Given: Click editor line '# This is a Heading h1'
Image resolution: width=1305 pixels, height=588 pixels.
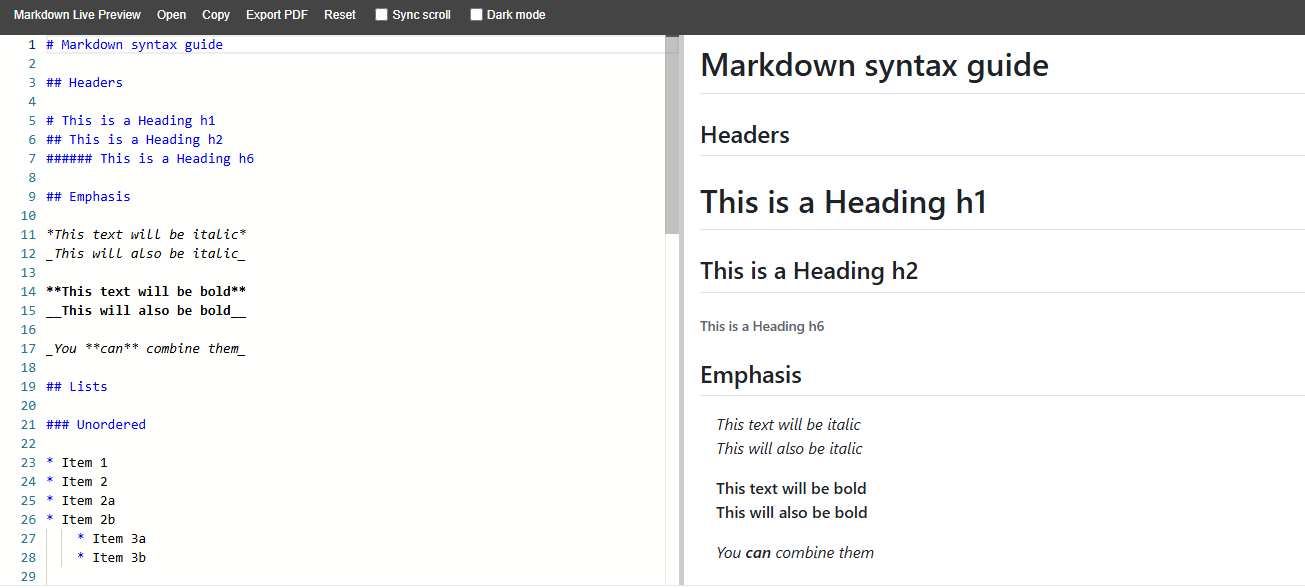Looking at the screenshot, I should (131, 121).
